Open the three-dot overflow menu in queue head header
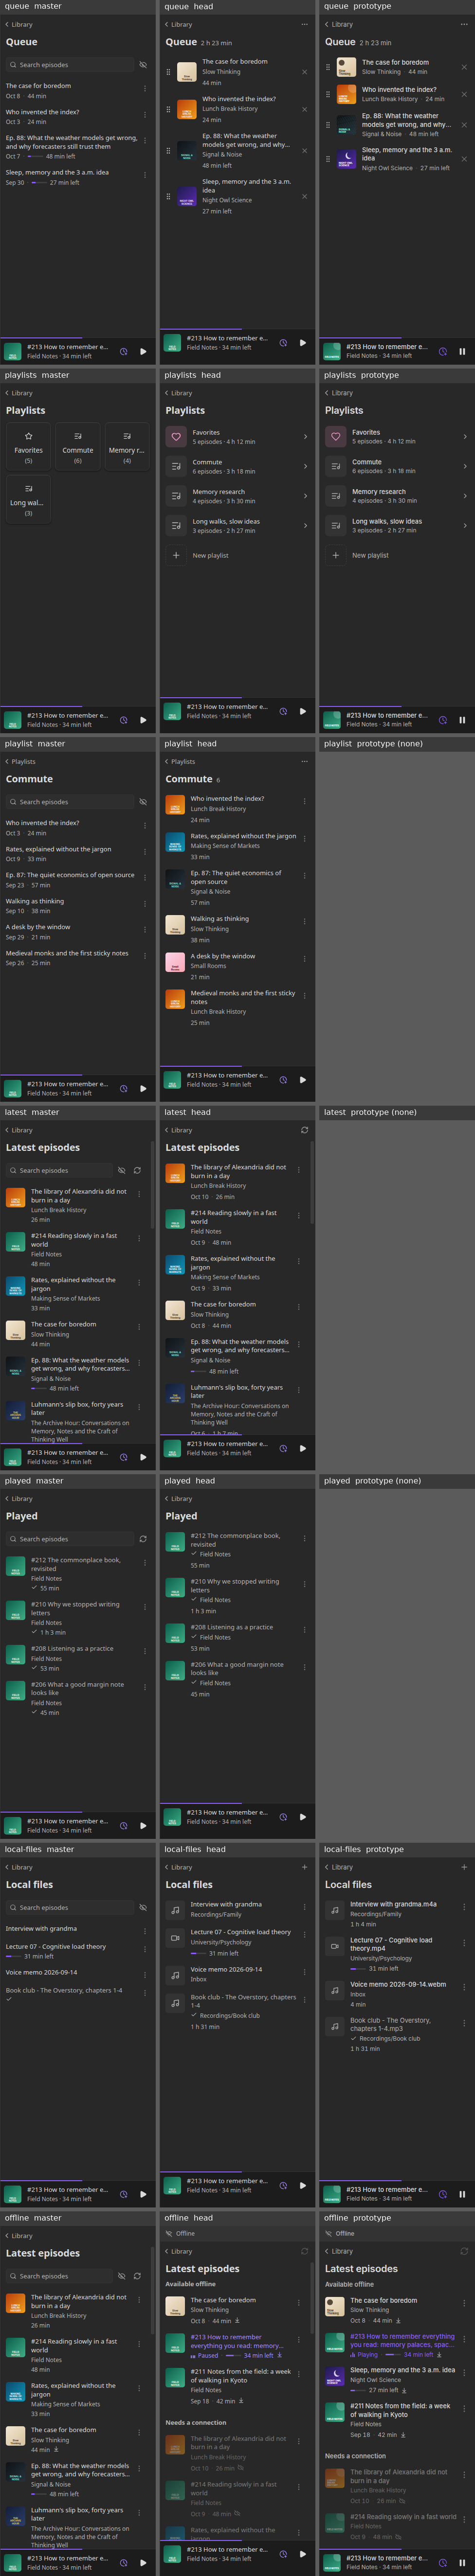Viewport: 475px width, 2576px height. pos(304,25)
